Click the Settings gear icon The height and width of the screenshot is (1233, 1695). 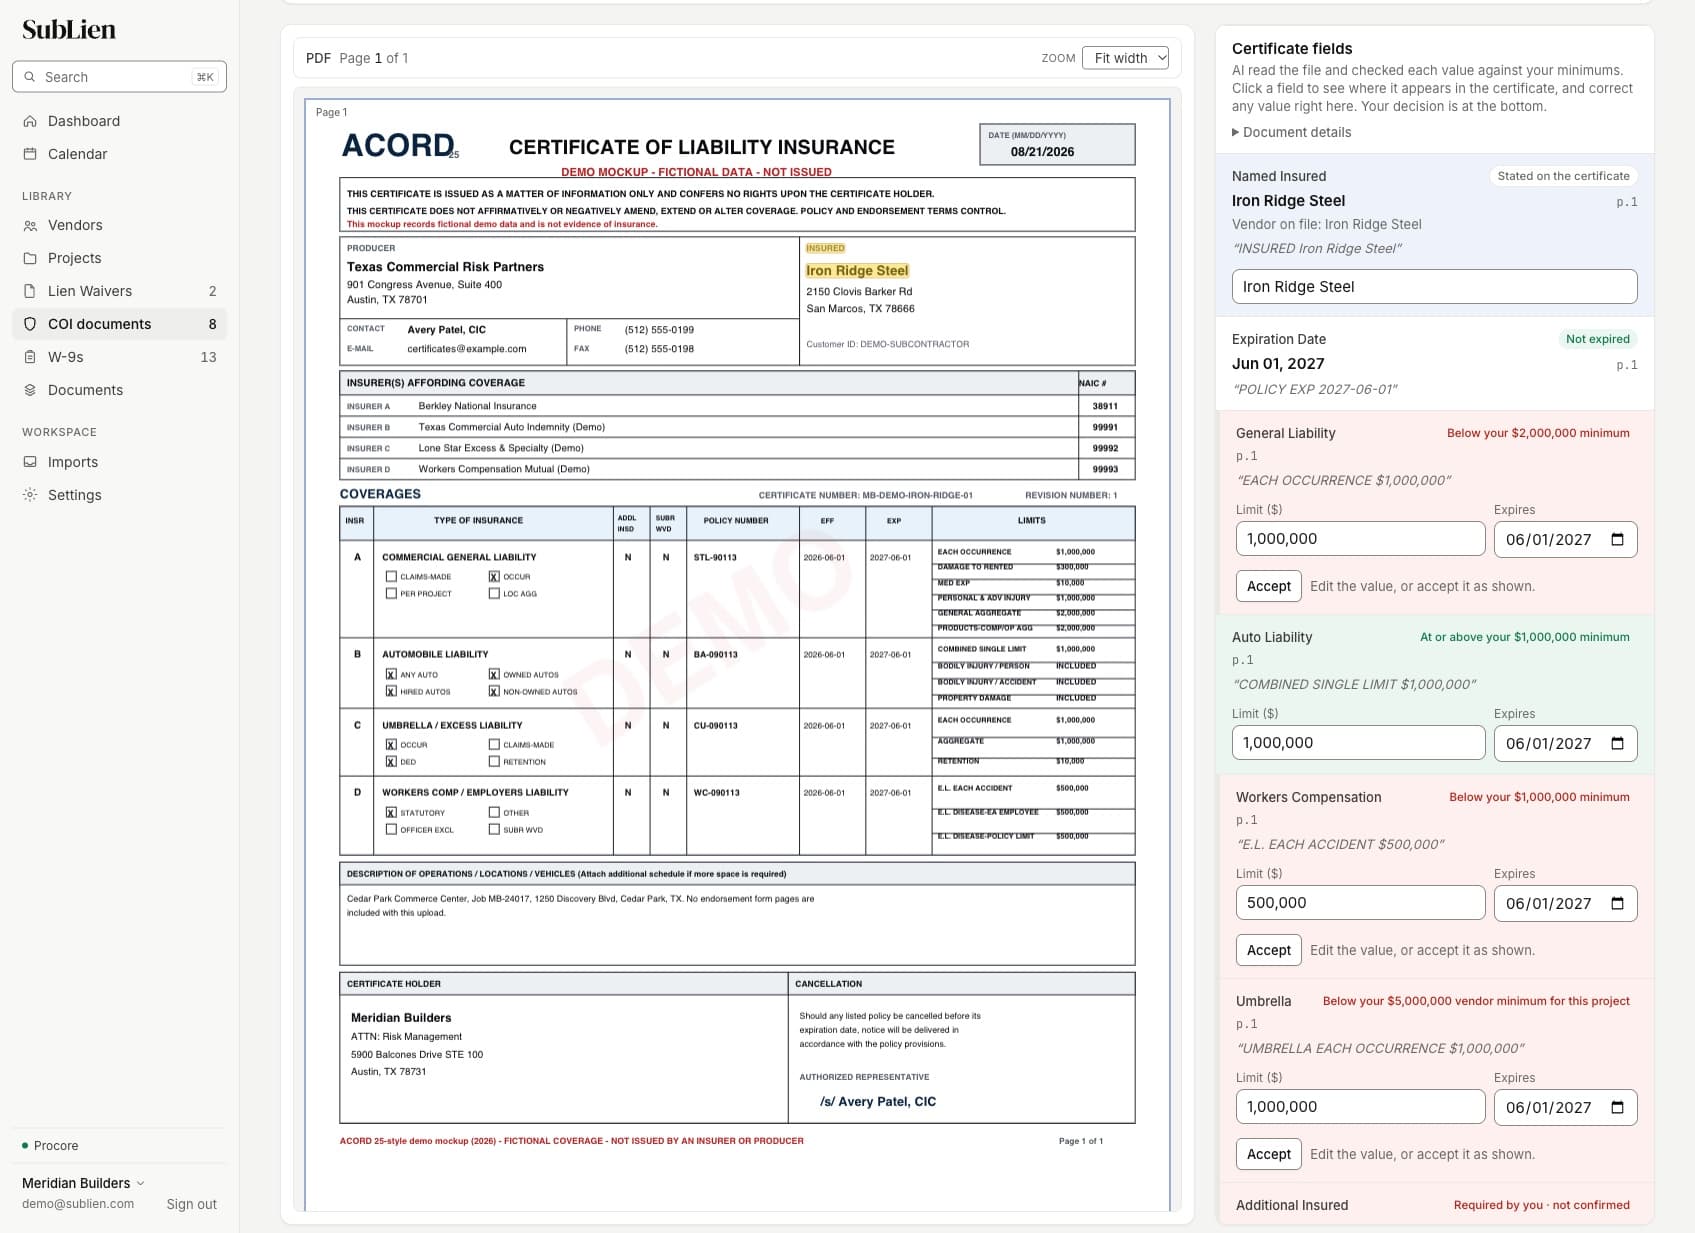[x=30, y=495]
